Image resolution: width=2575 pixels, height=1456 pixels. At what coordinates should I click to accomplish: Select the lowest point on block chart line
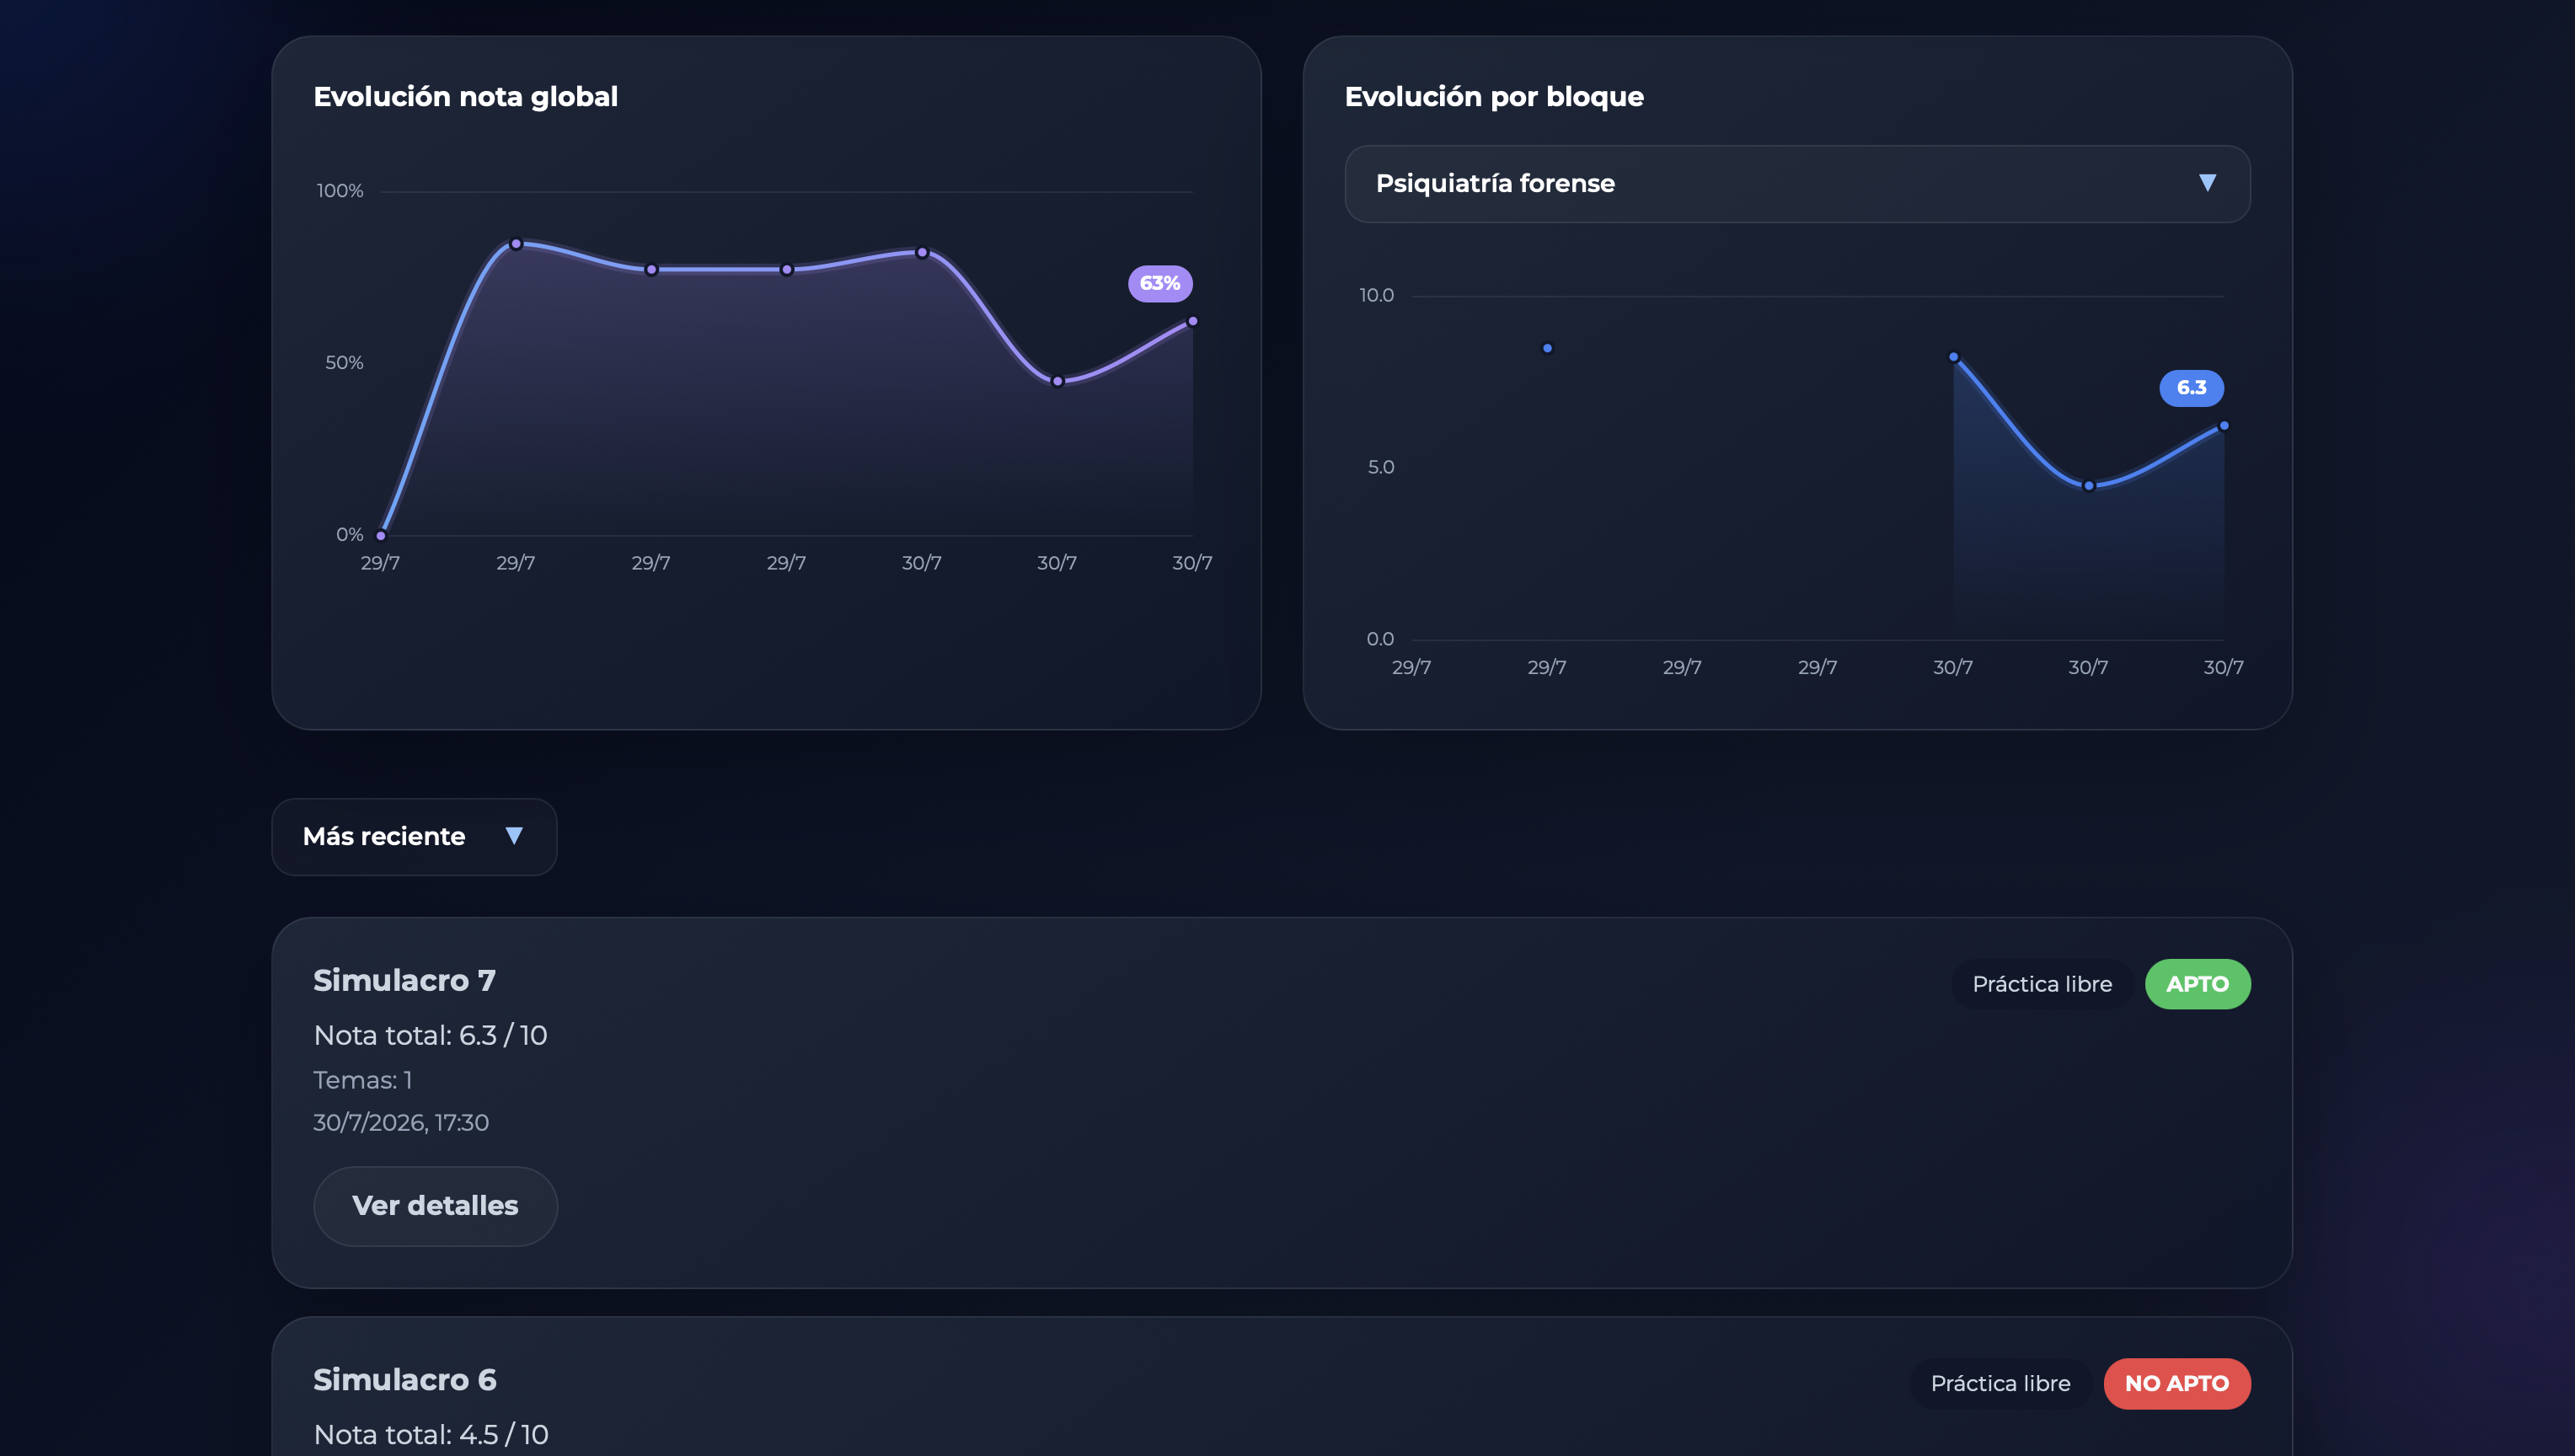click(x=2088, y=486)
